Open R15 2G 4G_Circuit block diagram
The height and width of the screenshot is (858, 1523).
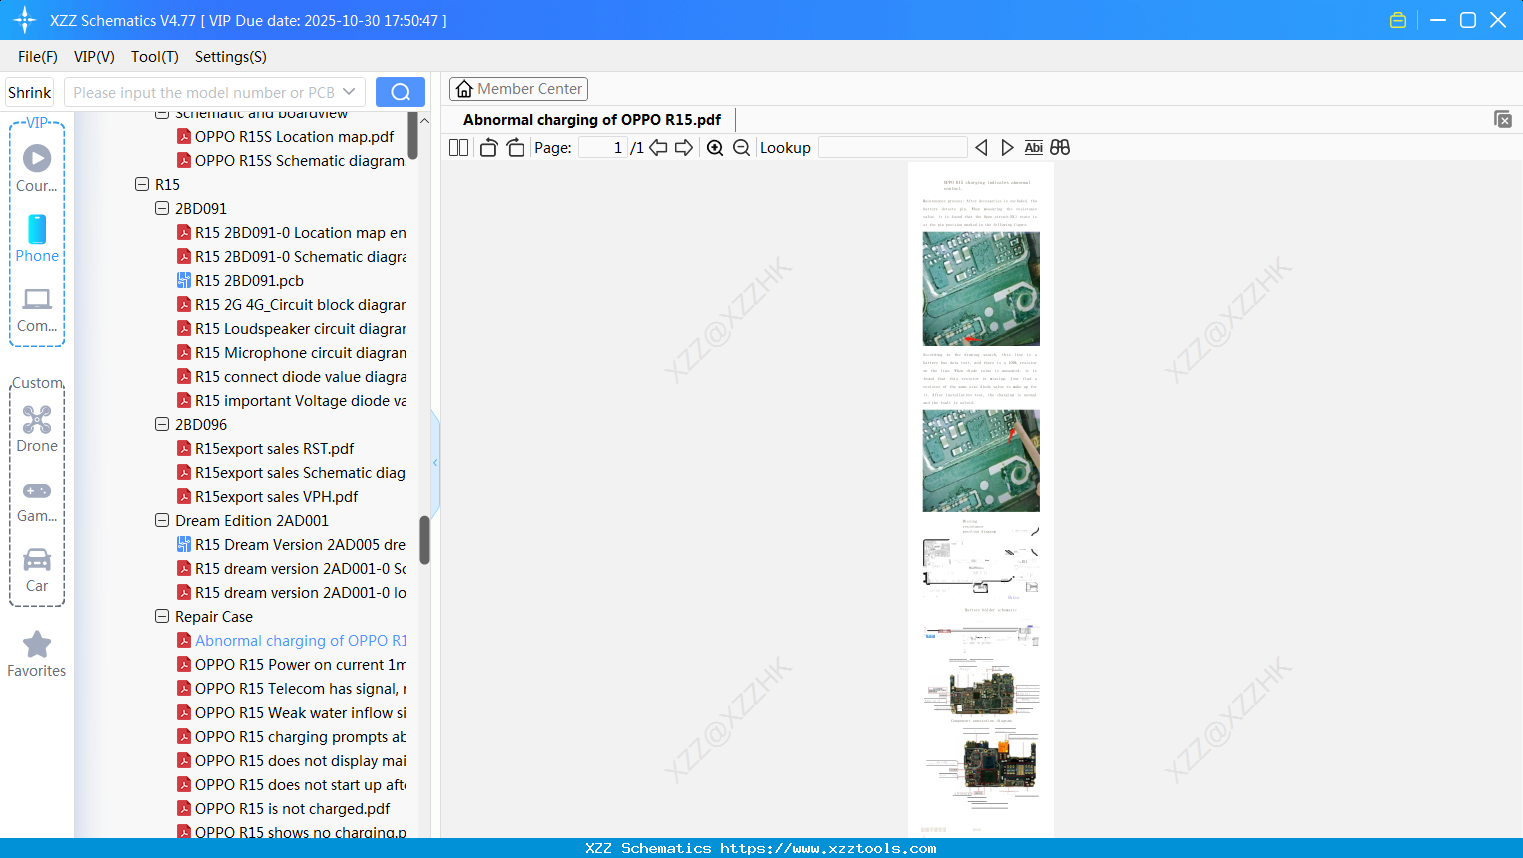(291, 304)
